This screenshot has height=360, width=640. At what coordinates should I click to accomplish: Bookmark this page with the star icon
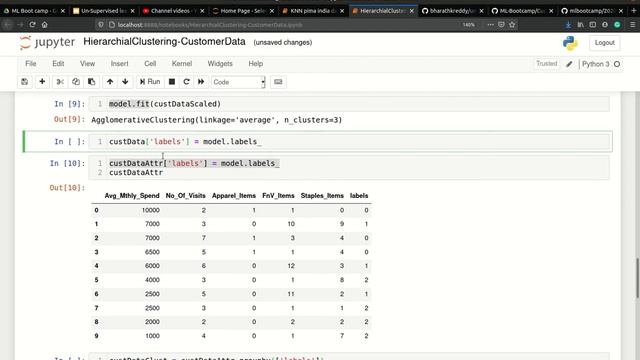click(x=512, y=24)
